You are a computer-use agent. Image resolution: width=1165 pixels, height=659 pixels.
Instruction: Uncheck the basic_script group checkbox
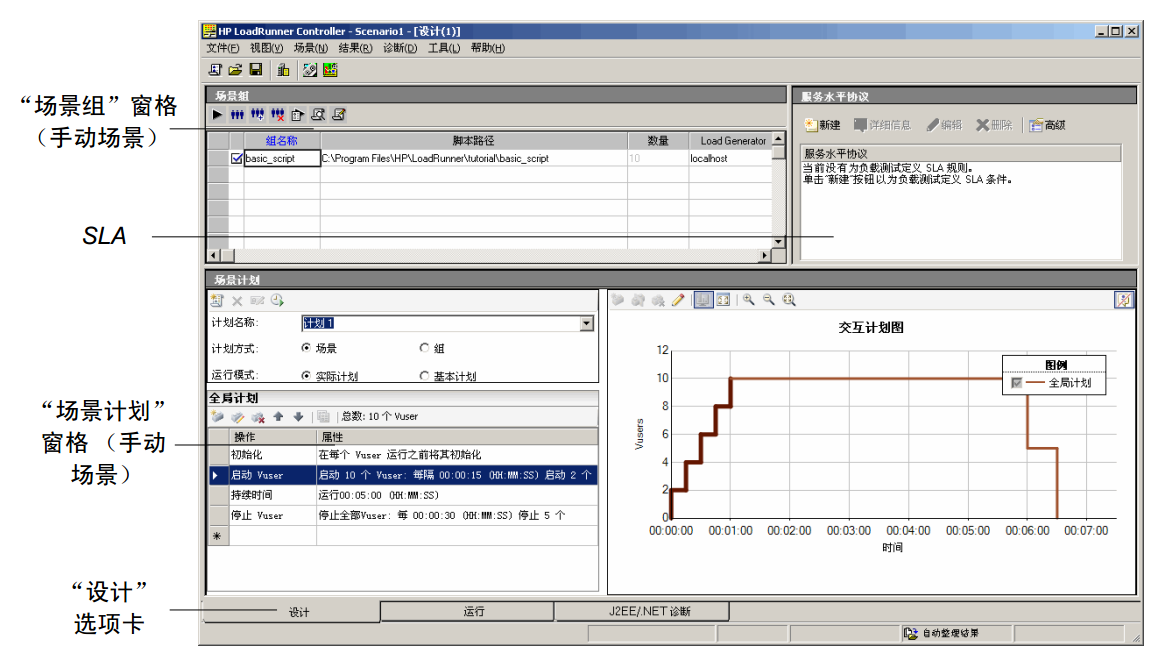236,158
